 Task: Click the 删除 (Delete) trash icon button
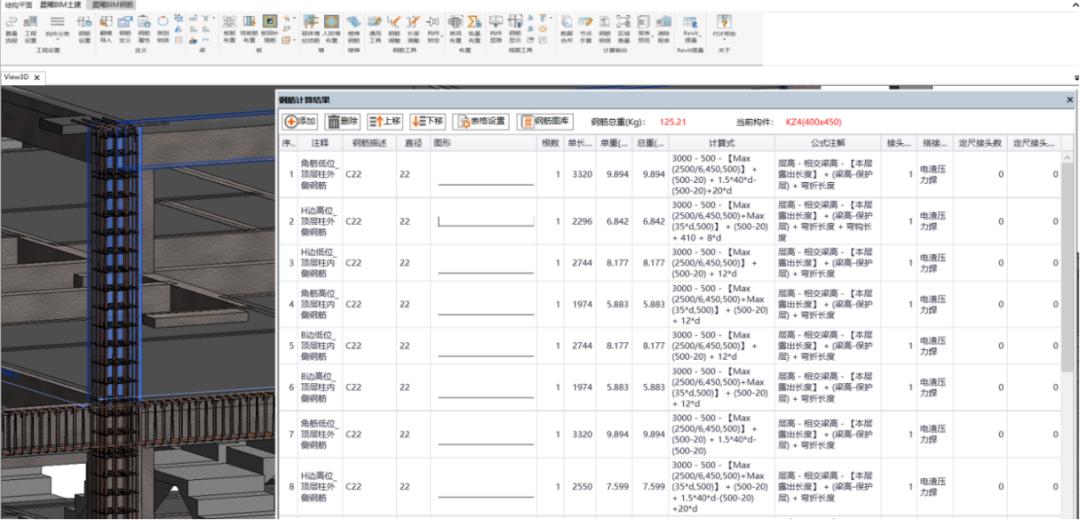pos(342,121)
